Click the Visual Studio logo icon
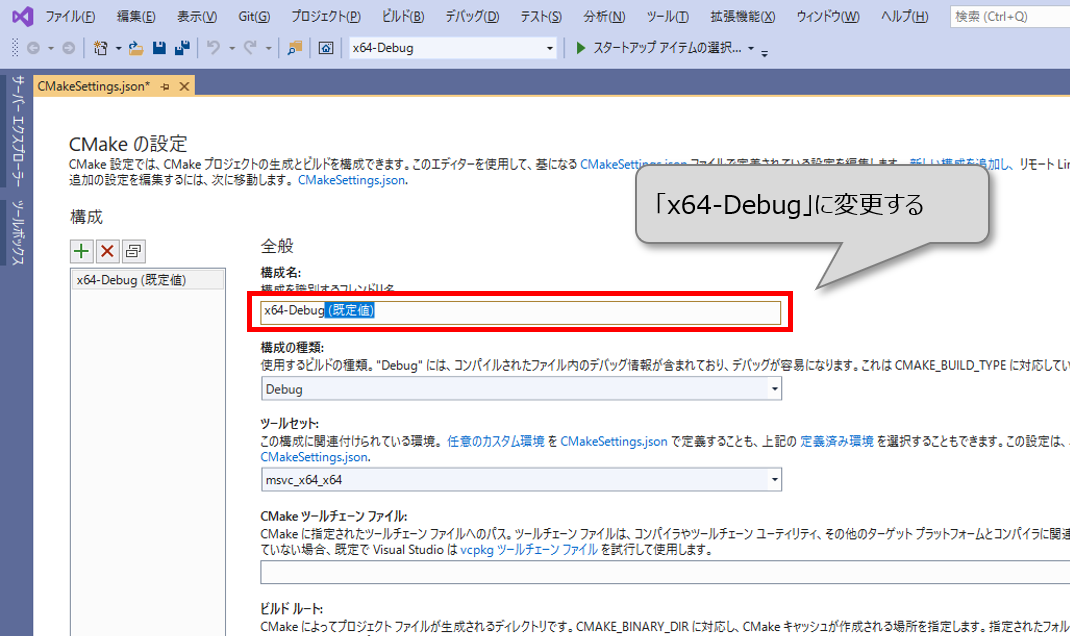The image size is (1070, 636). pyautogui.click(x=23, y=16)
